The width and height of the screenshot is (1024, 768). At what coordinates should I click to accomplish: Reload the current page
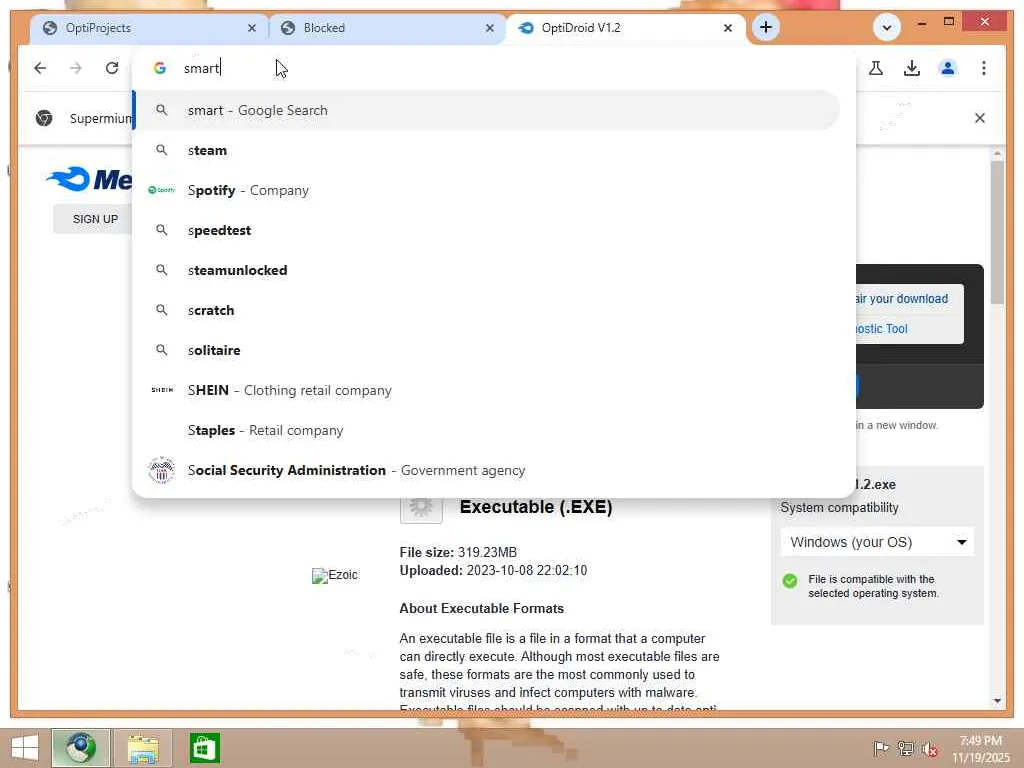click(x=112, y=68)
